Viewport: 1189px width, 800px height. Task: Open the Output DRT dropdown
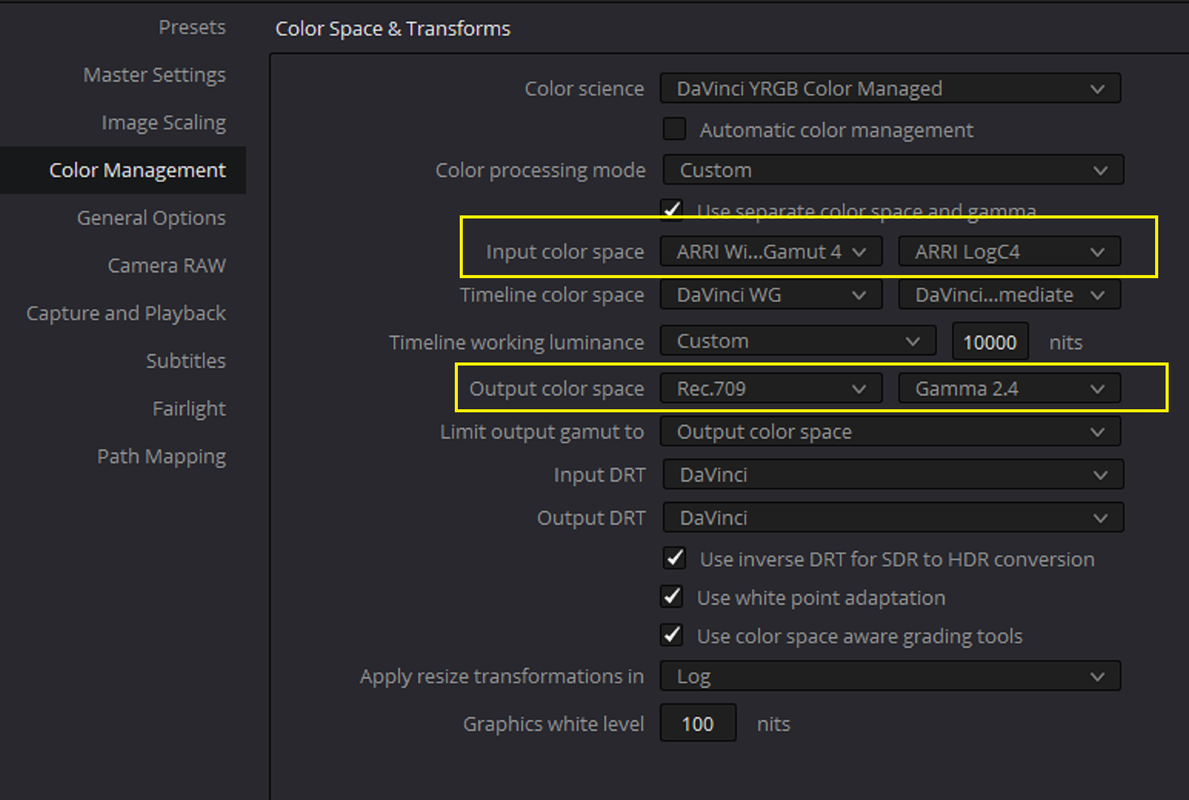tap(893, 518)
